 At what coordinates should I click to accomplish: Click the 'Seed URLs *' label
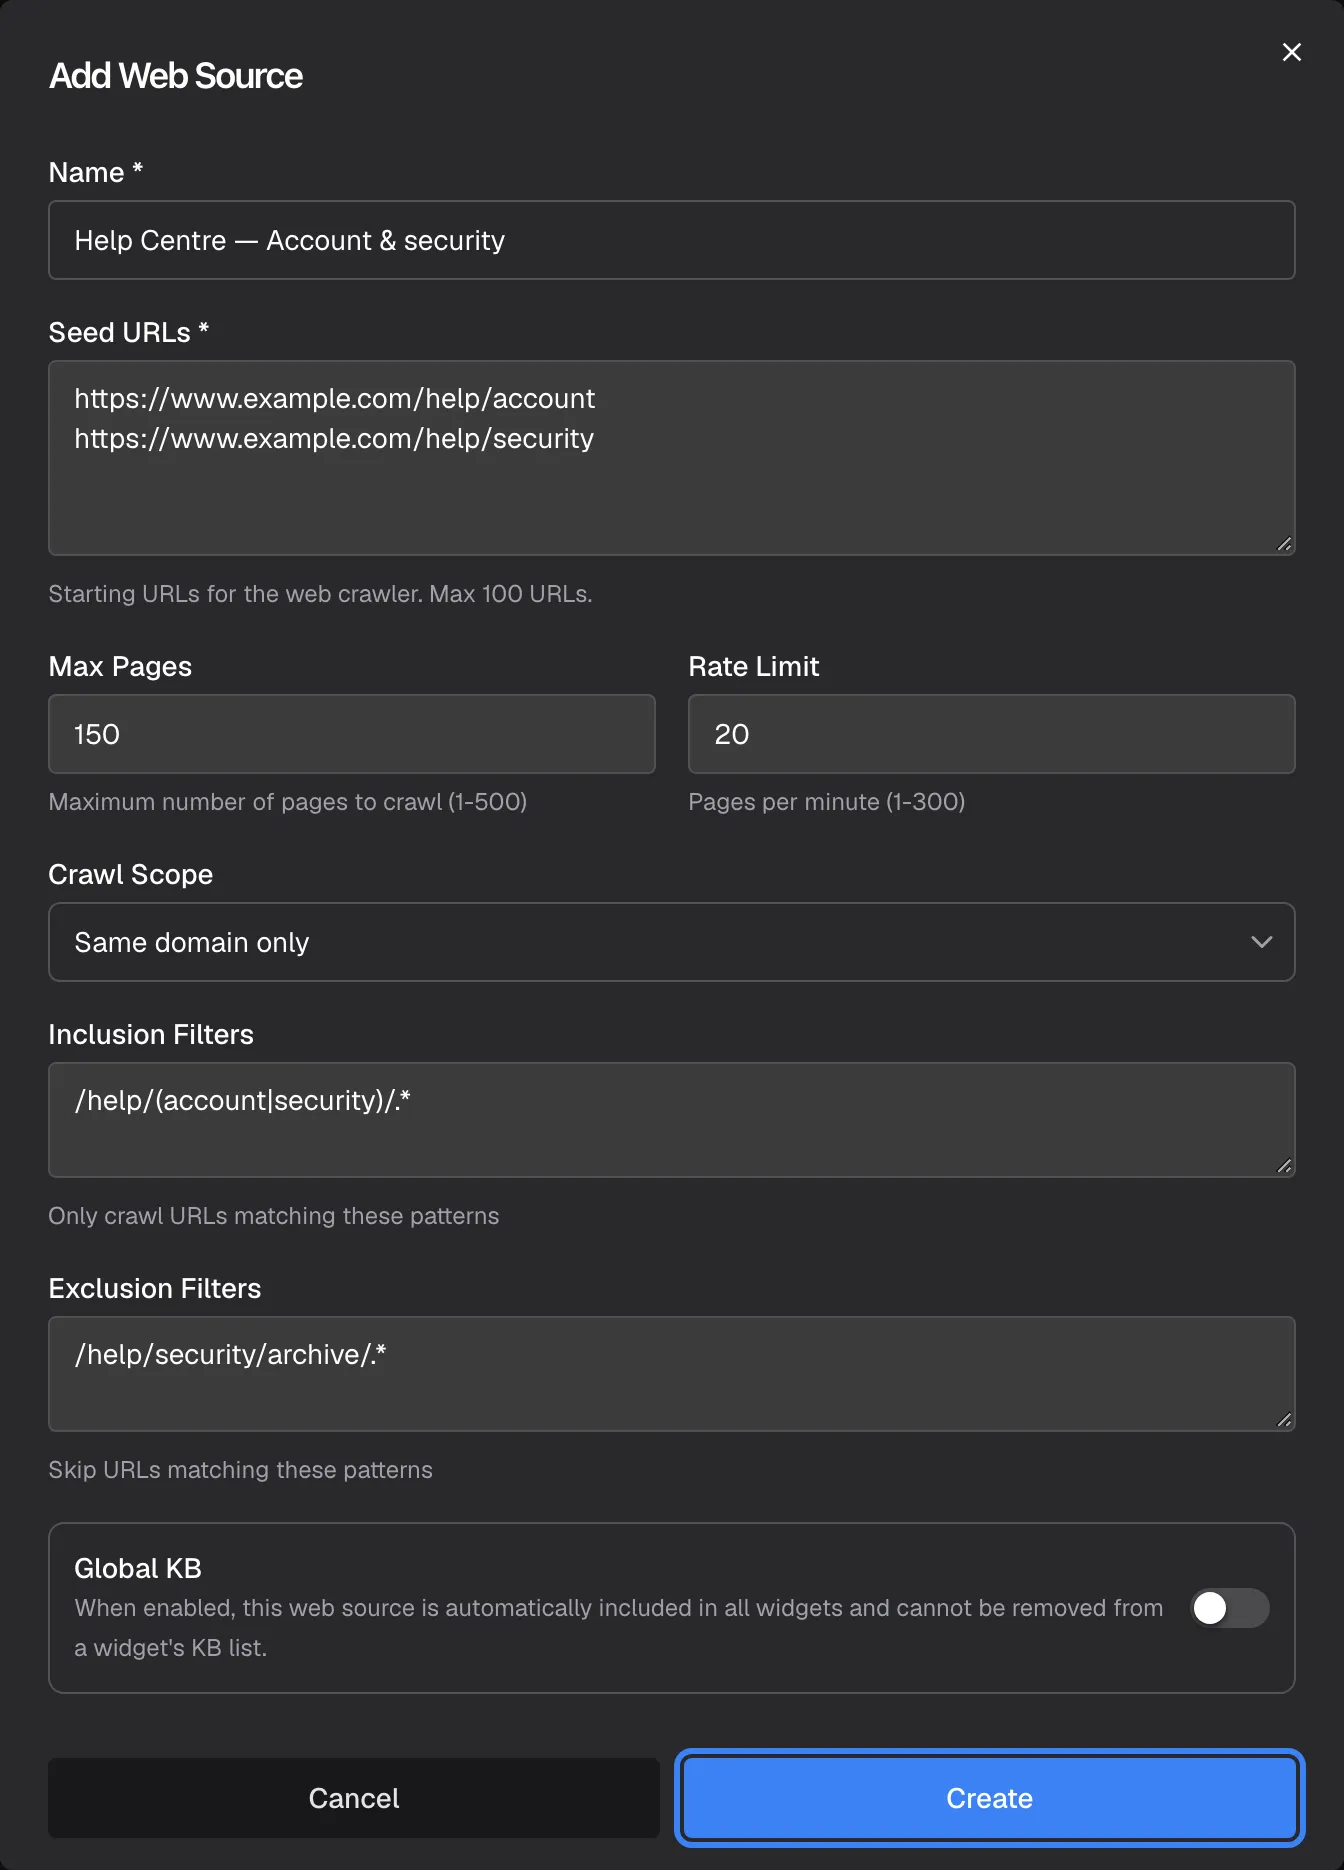point(129,332)
